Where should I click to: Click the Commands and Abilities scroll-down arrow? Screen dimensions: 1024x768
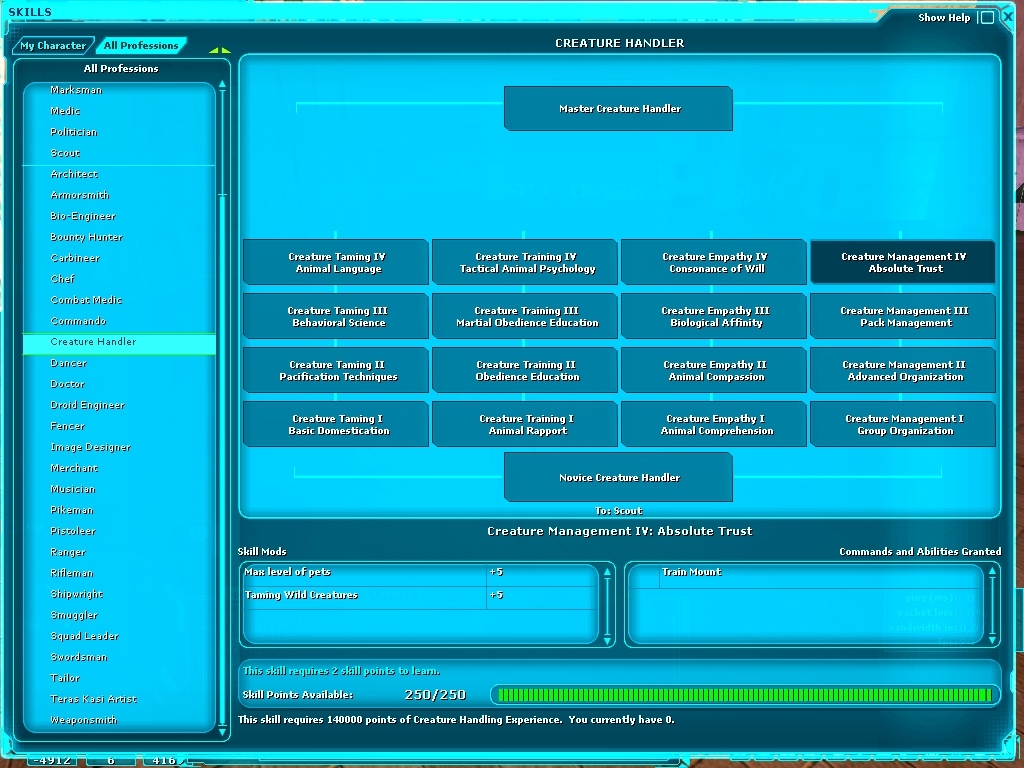[992, 641]
